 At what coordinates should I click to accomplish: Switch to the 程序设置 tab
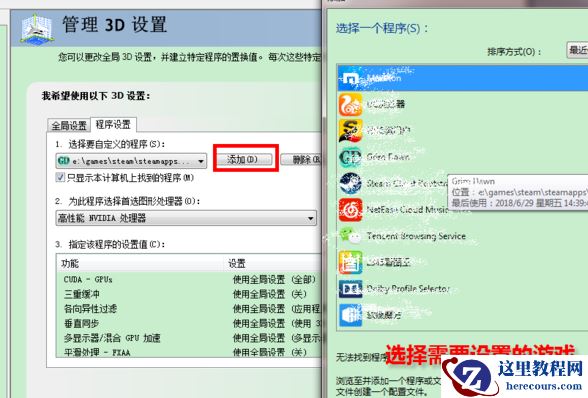113,124
